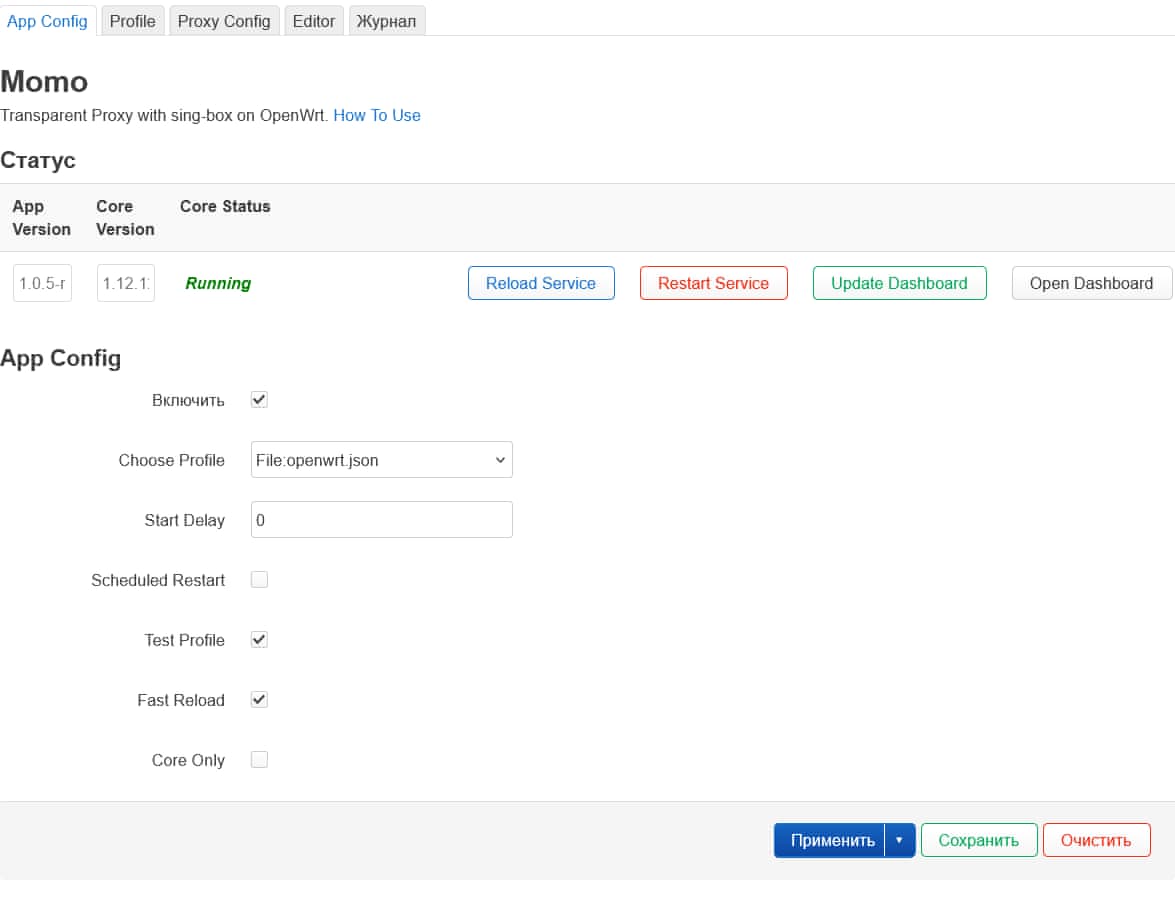Go to the Editor tab
The image size is (1175, 902).
[x=314, y=21]
